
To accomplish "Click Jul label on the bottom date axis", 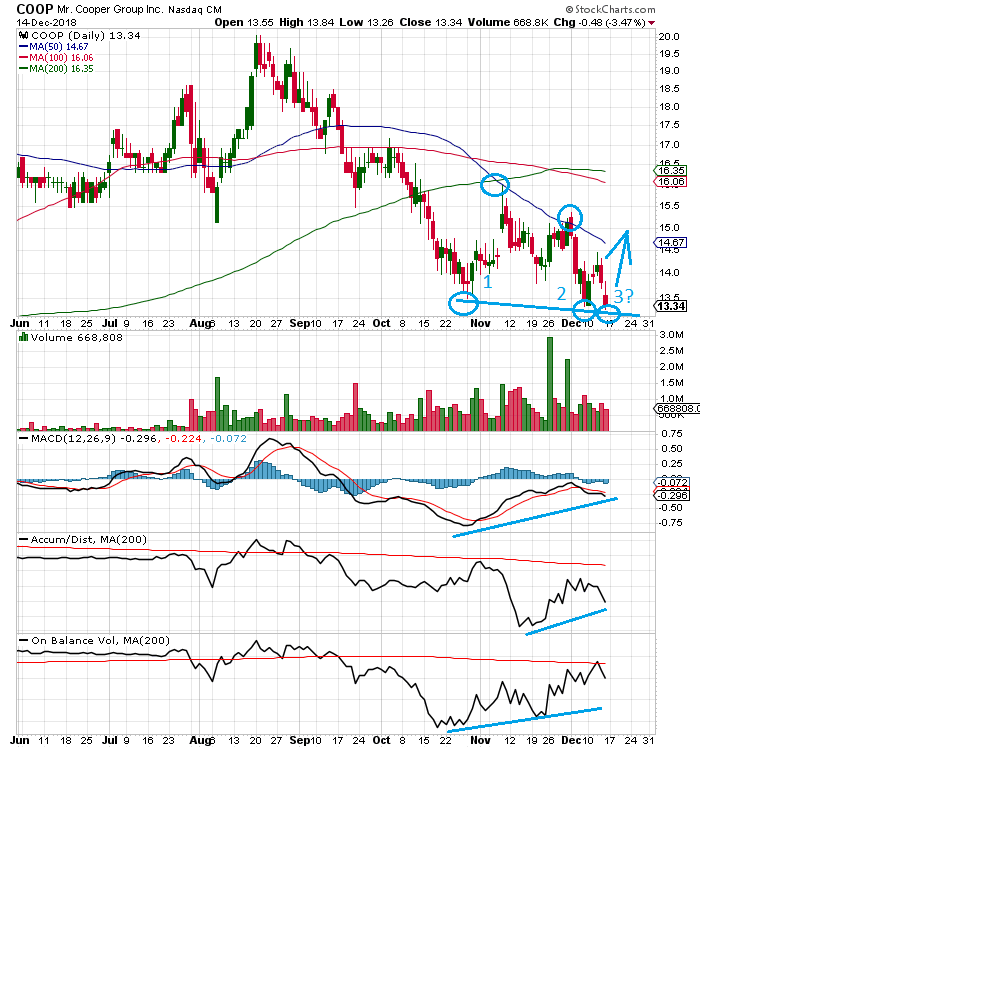I will [x=110, y=740].
